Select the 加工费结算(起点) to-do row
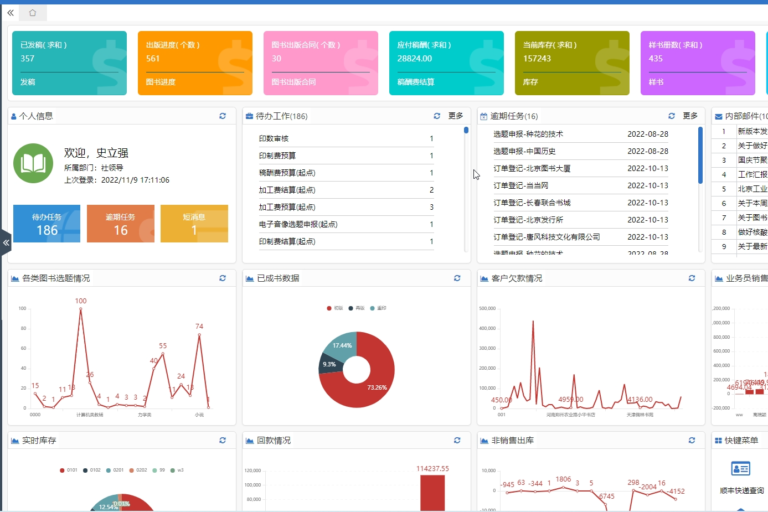The width and height of the screenshot is (768, 512). coord(346,190)
